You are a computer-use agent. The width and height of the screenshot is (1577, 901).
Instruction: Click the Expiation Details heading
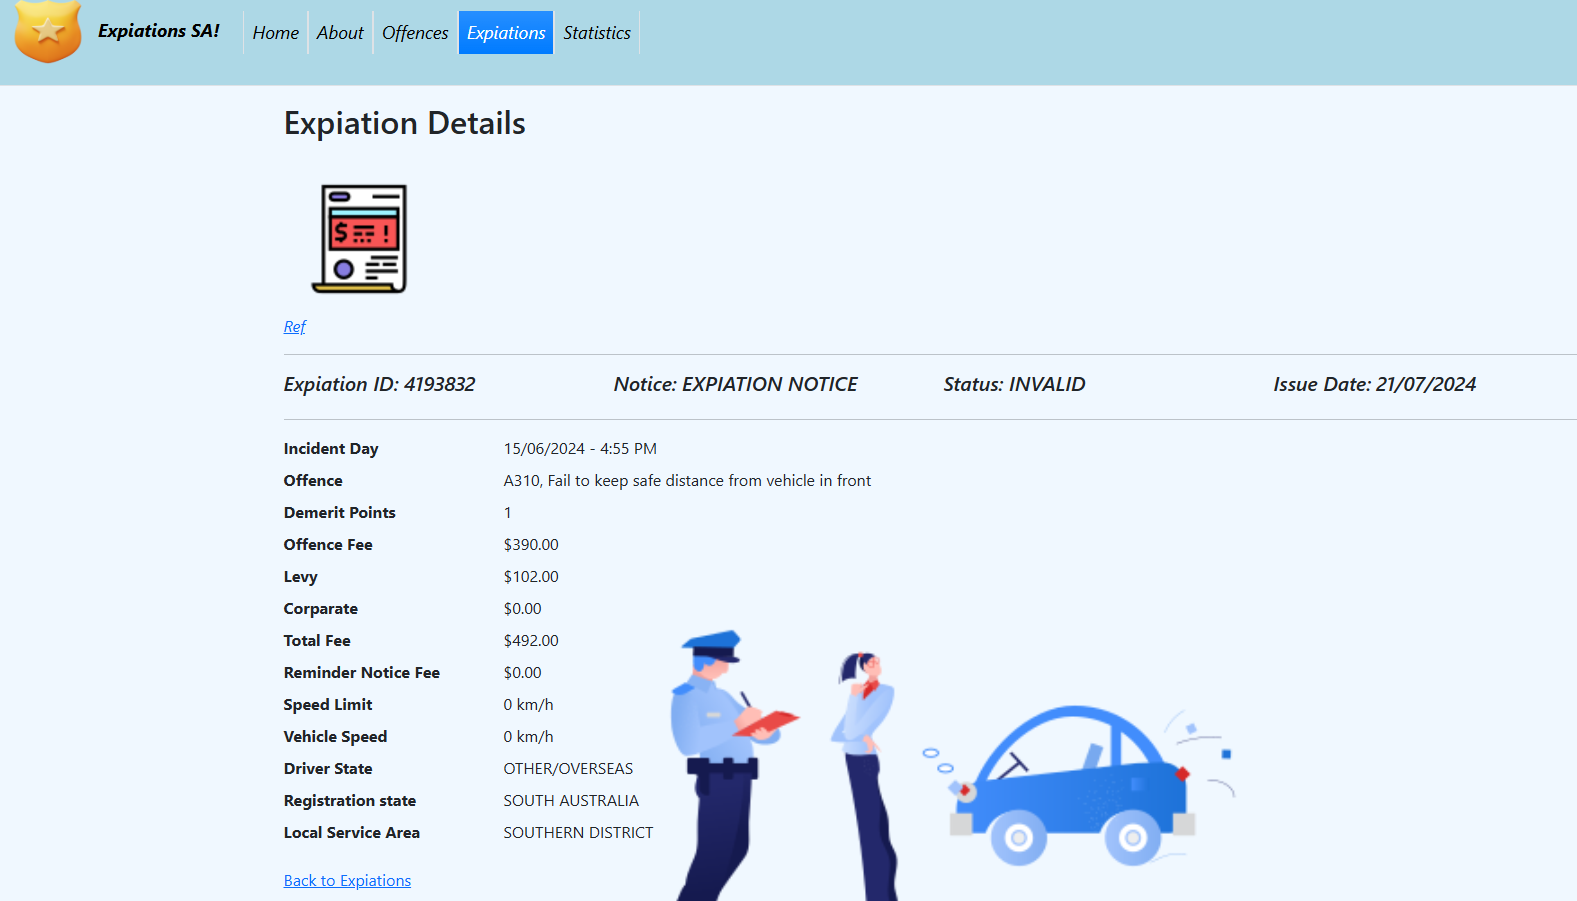pyautogui.click(x=405, y=123)
